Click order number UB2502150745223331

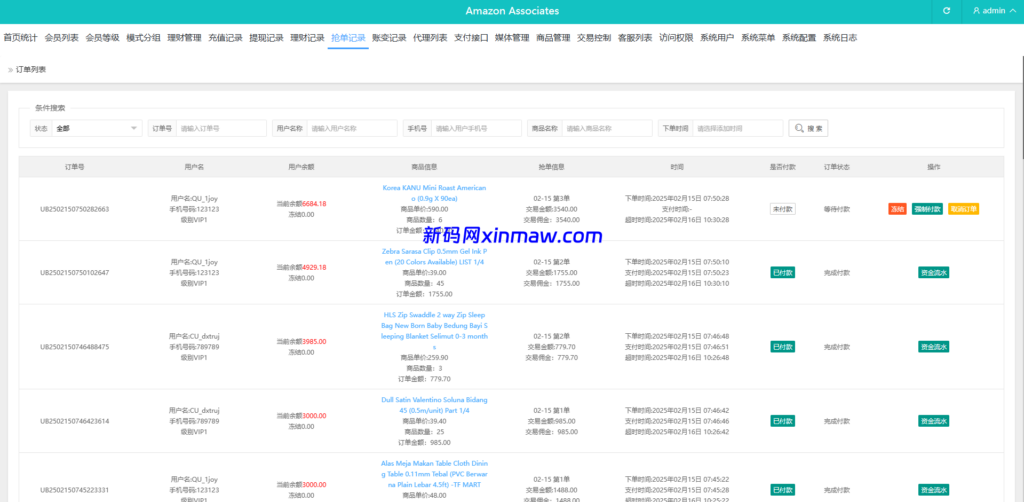coord(74,490)
